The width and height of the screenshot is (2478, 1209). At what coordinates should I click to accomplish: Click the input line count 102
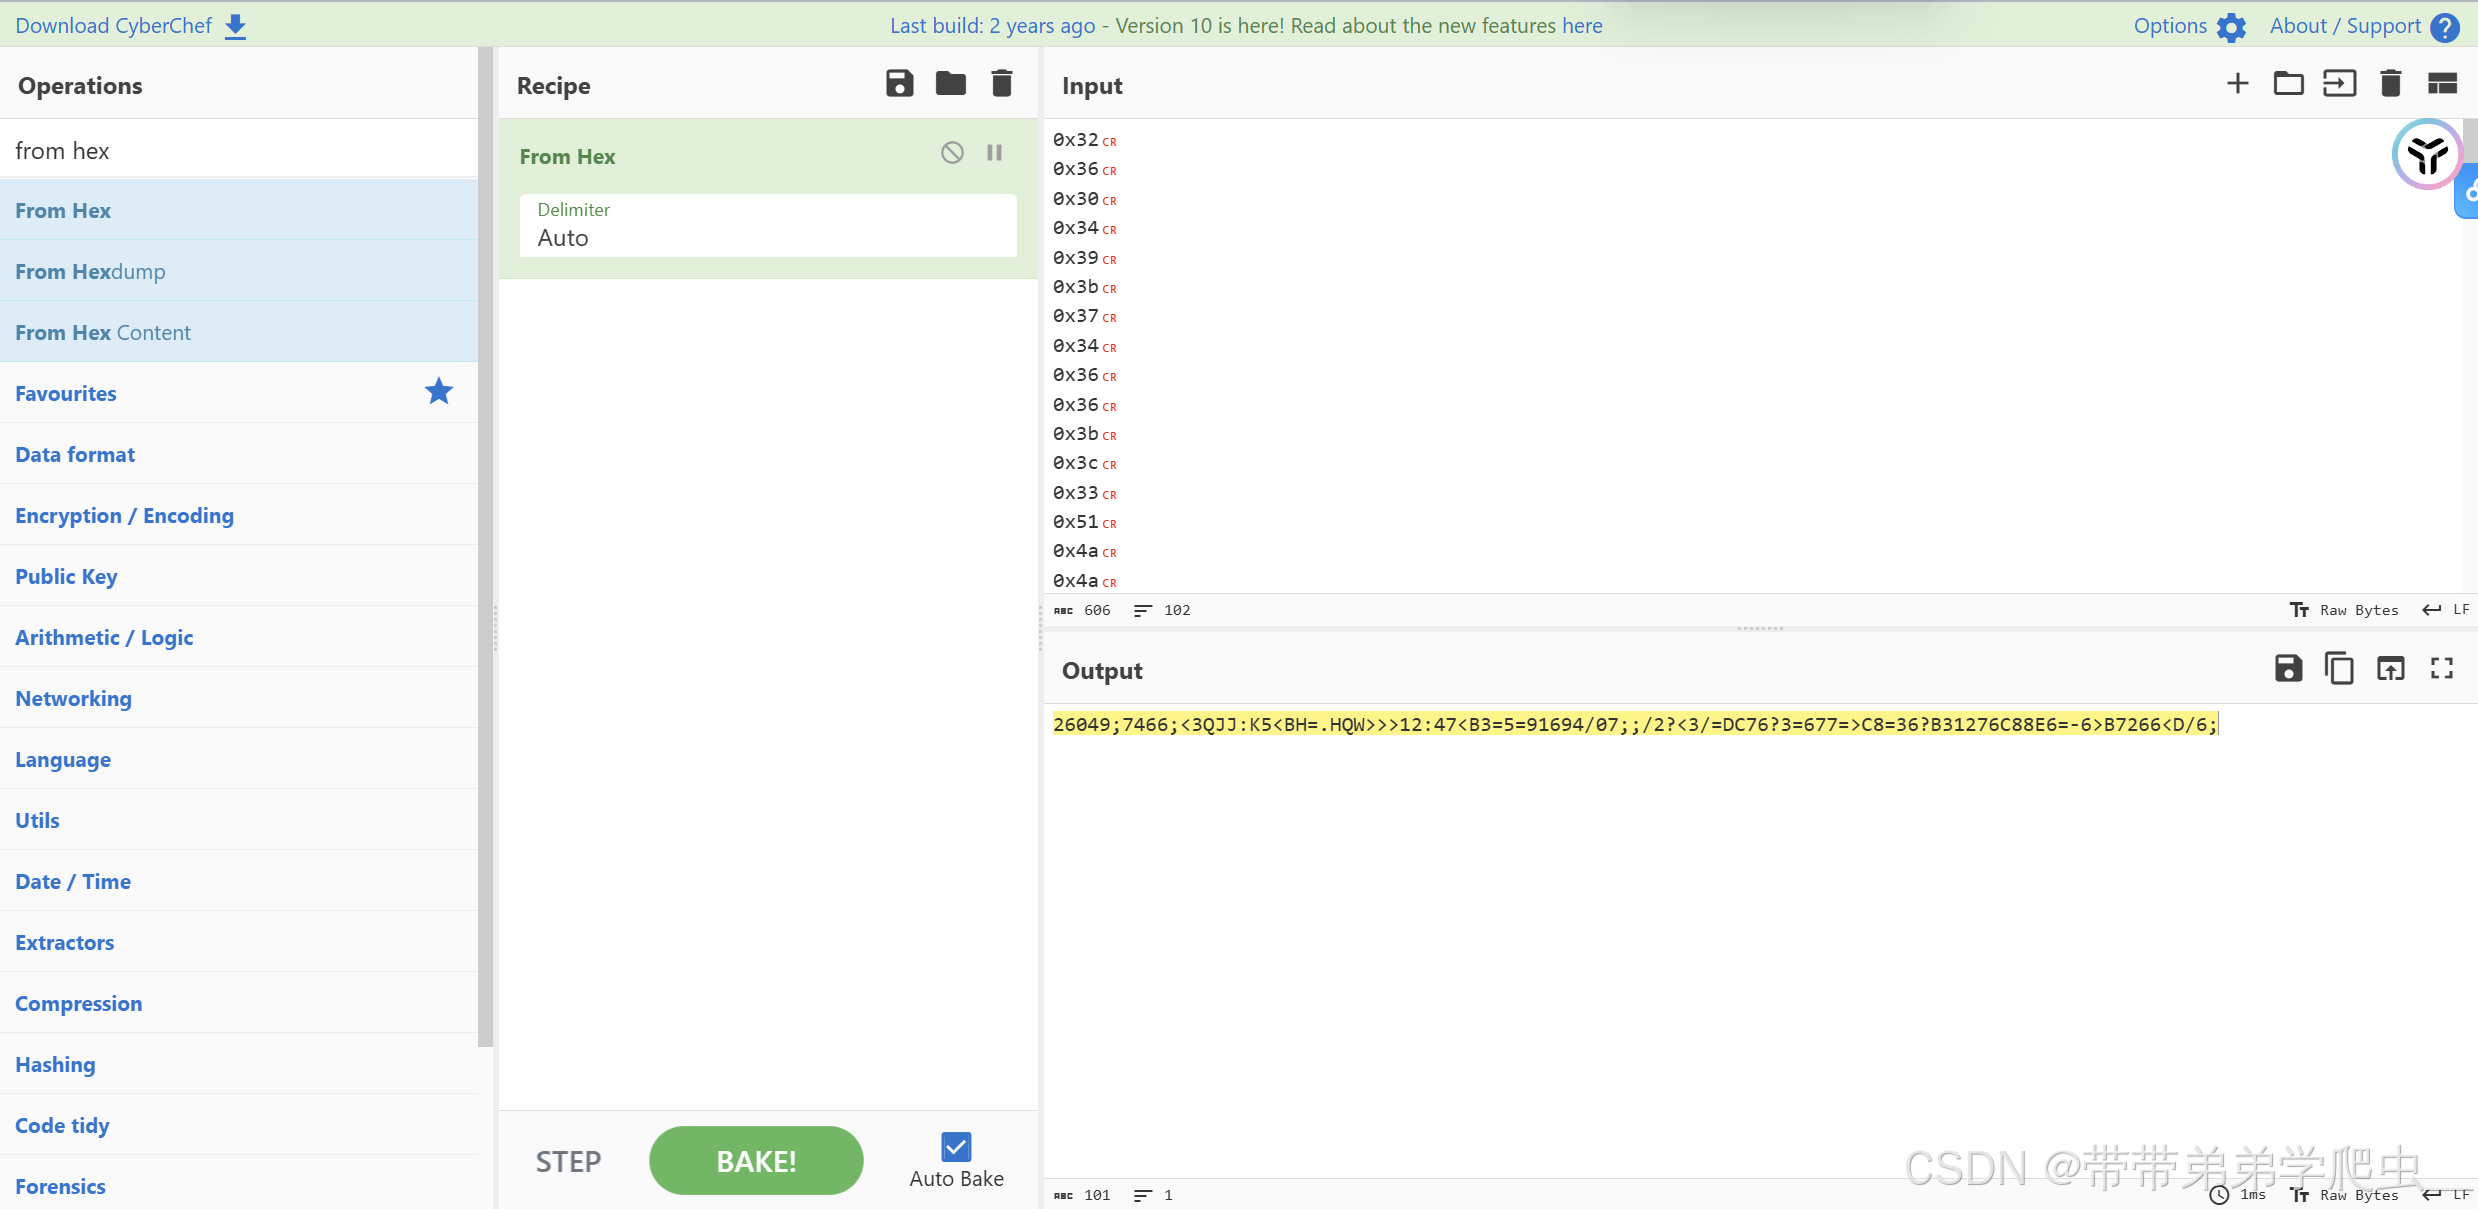coord(1163,610)
